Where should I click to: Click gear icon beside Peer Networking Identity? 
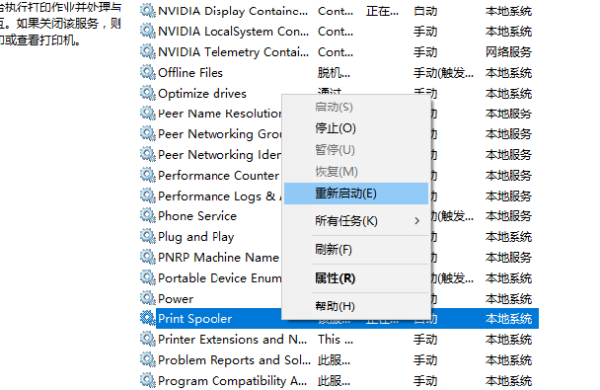click(x=148, y=155)
